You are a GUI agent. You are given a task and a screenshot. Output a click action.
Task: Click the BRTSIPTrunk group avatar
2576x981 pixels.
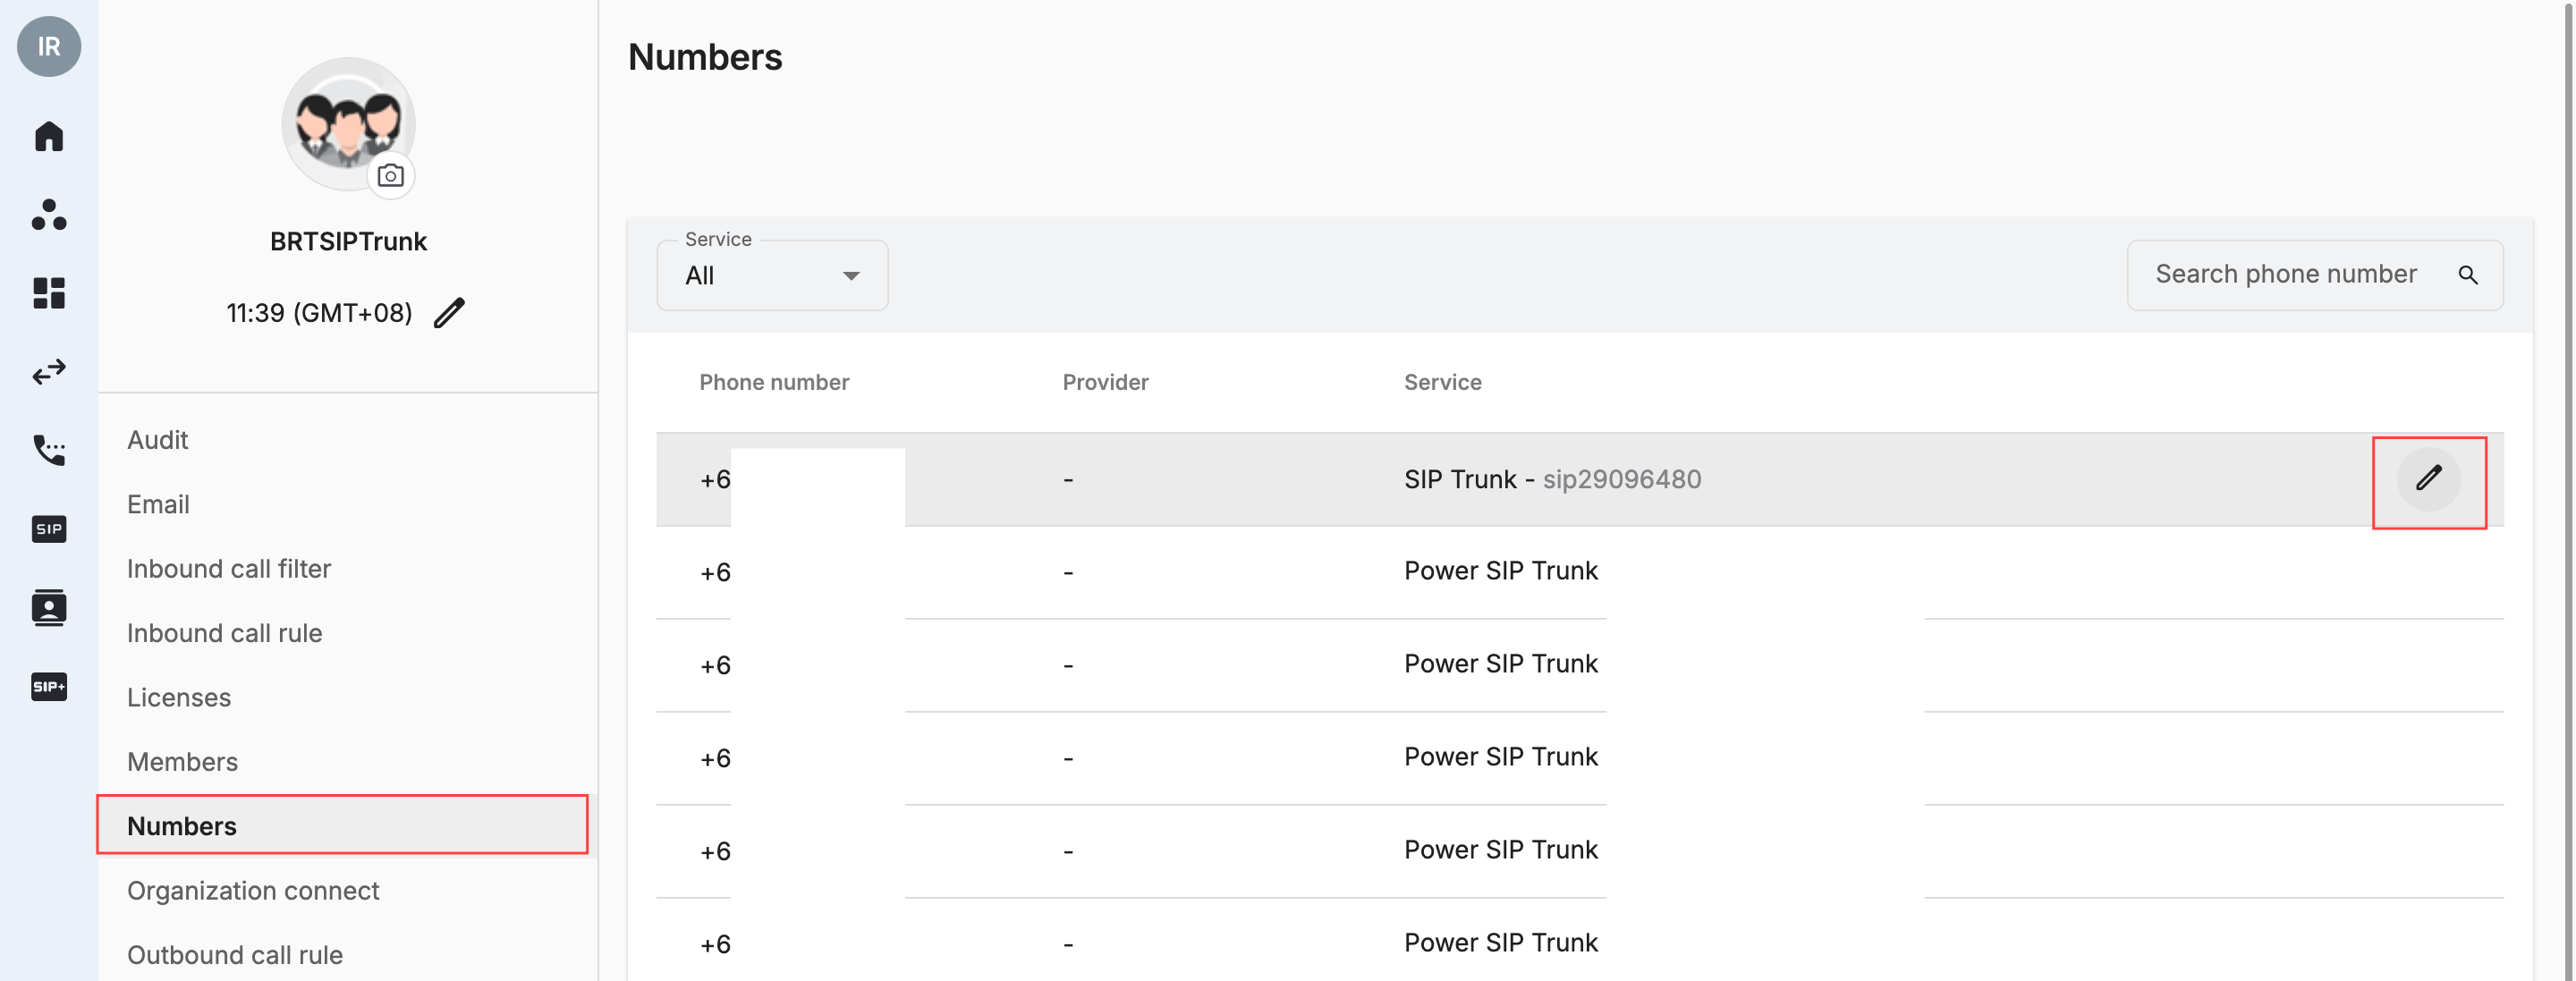point(348,125)
